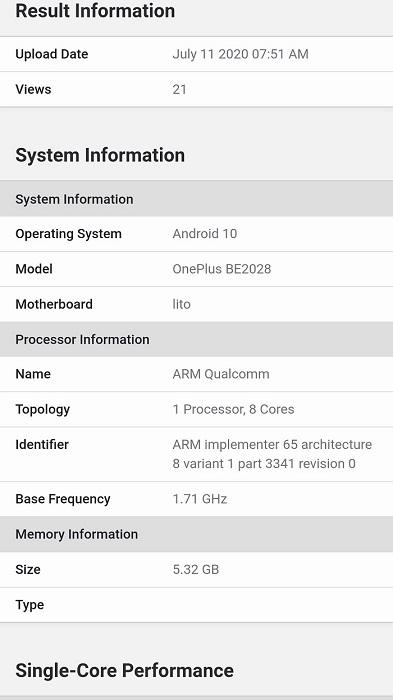This screenshot has width=393, height=700.
Task: Select the Upload Date value July 11 2020
Action: pyautogui.click(x=240, y=54)
